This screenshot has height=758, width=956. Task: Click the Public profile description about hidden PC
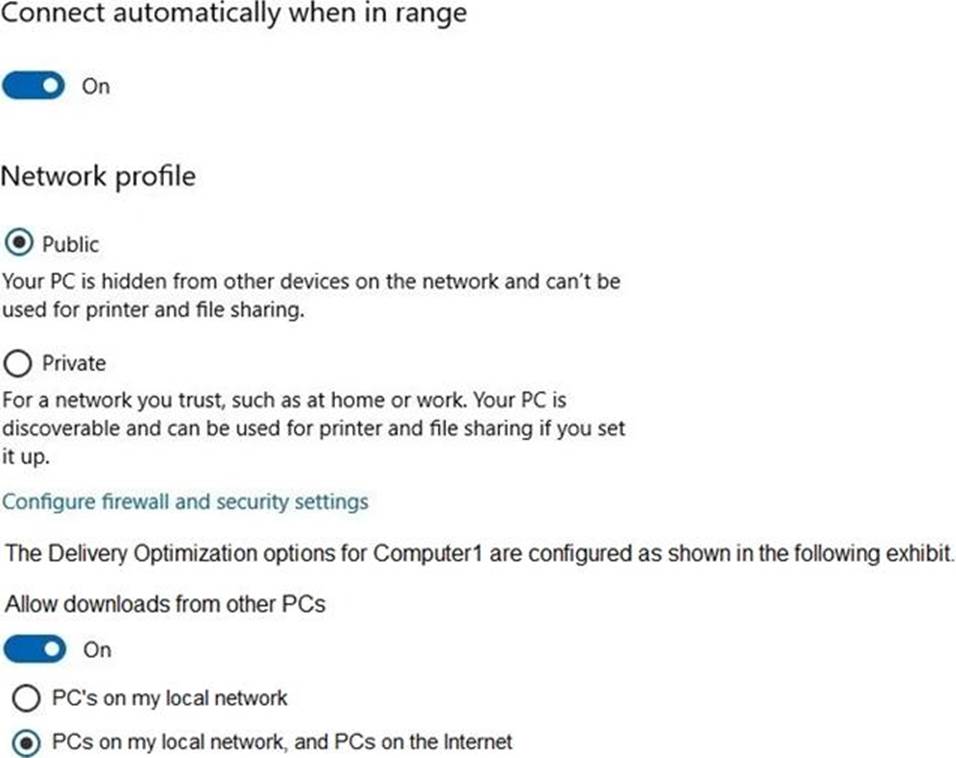310,295
